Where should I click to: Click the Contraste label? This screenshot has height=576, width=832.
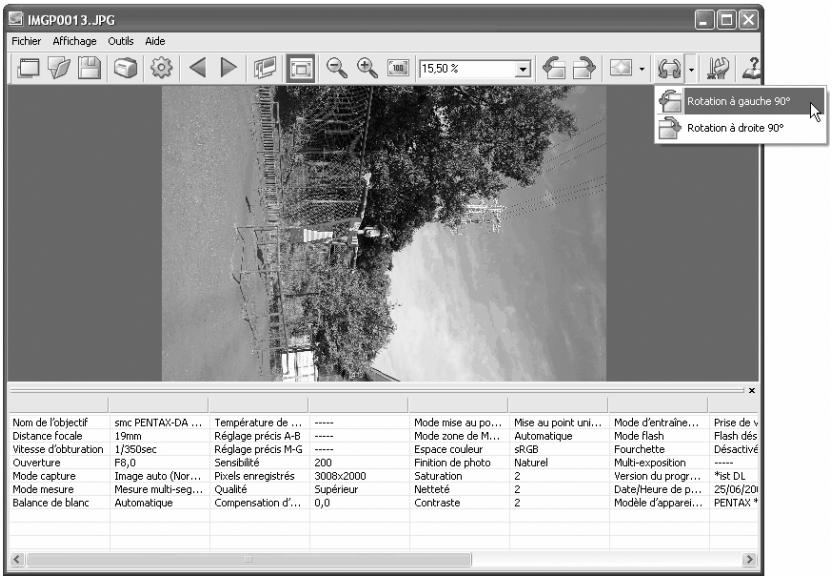[x=437, y=502]
